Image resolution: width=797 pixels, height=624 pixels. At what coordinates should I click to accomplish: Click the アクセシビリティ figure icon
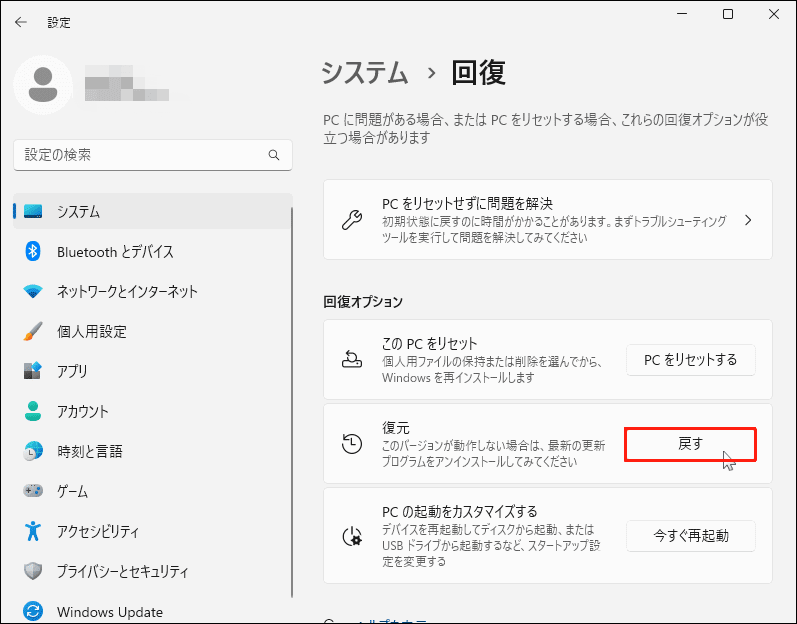click(x=33, y=531)
